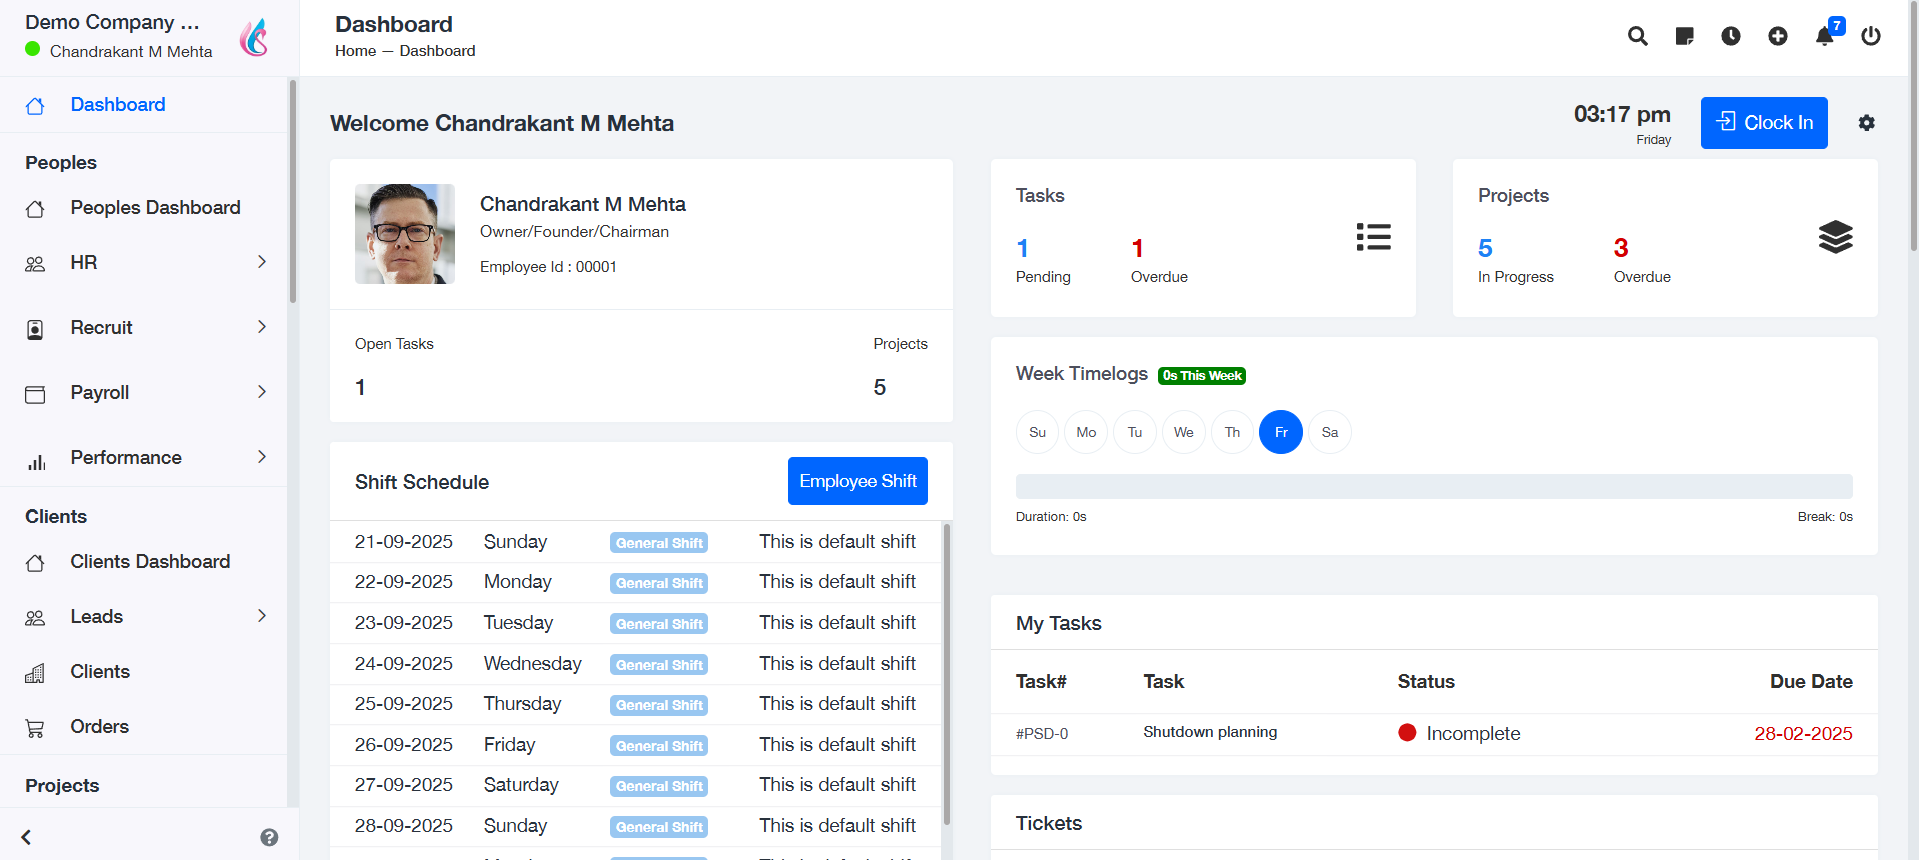The image size is (1919, 860).
Task: Select the Mo day in Week Timelogs
Action: click(1085, 432)
